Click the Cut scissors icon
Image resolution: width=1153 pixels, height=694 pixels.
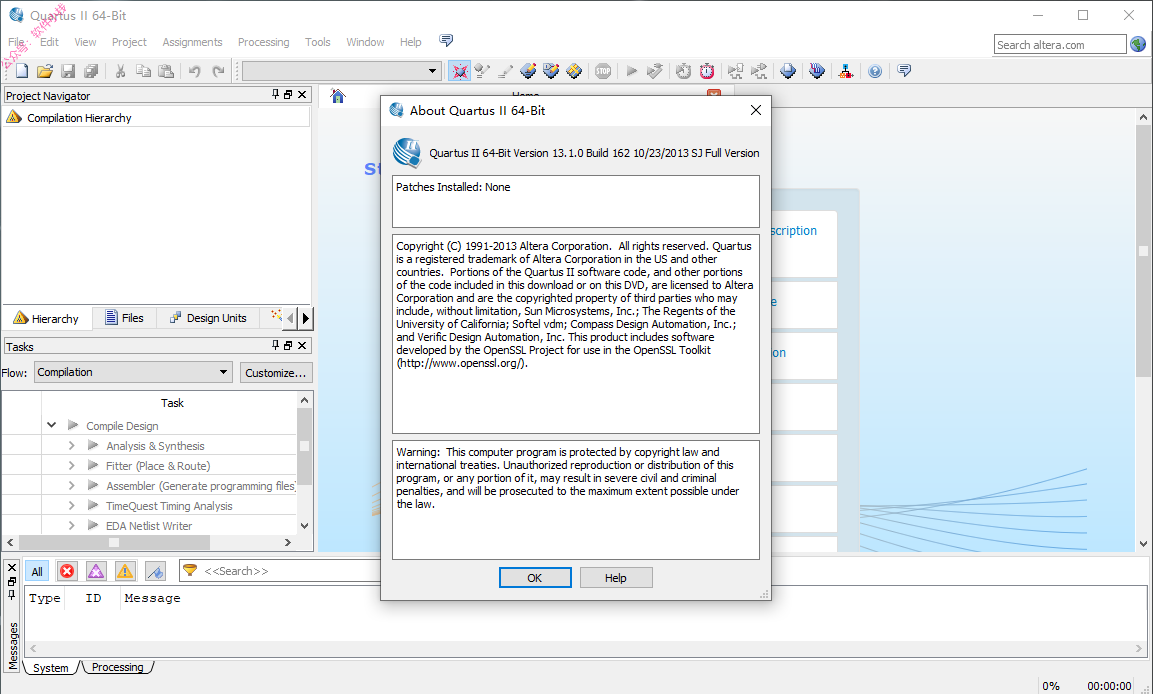tap(121, 71)
